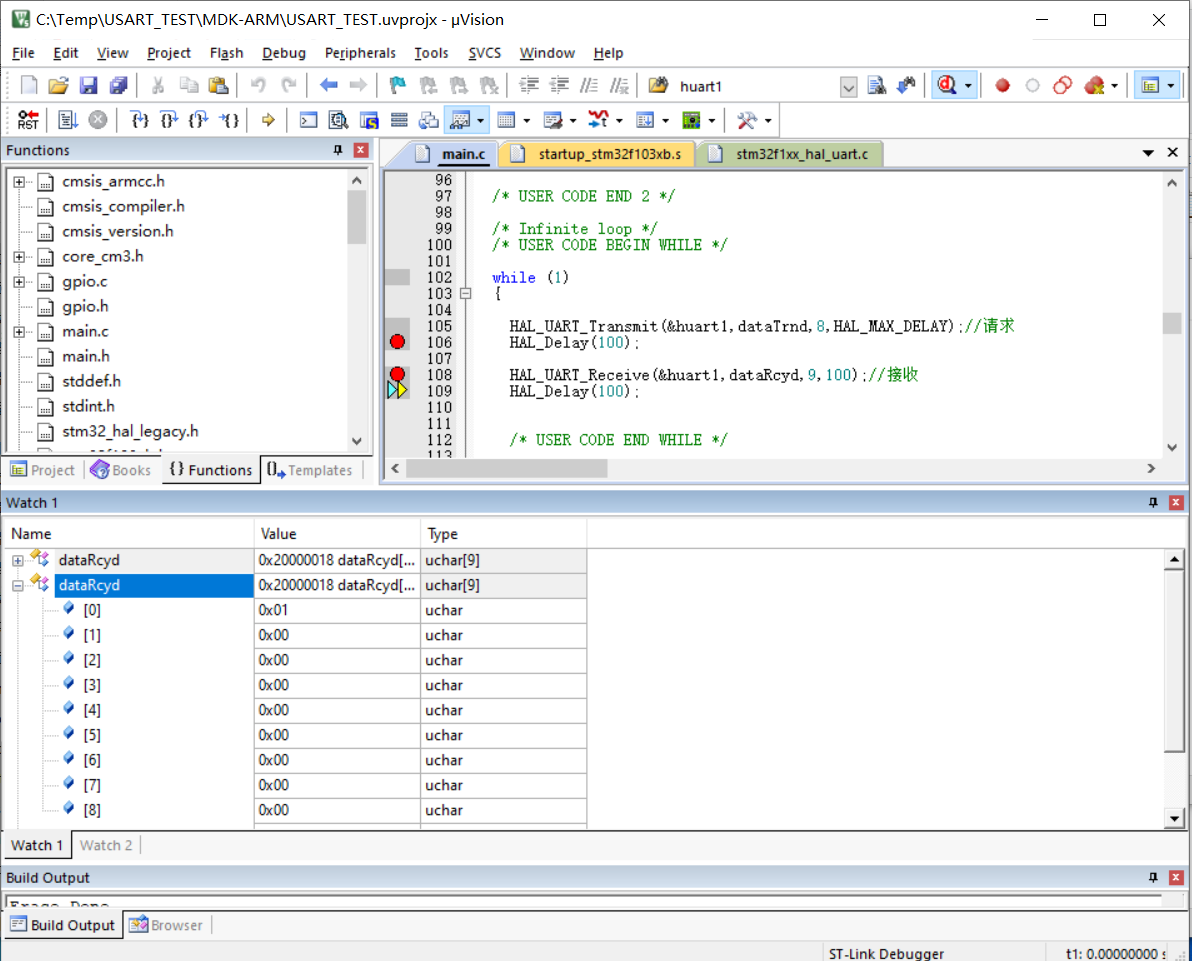Click the New file icon

point(29,85)
